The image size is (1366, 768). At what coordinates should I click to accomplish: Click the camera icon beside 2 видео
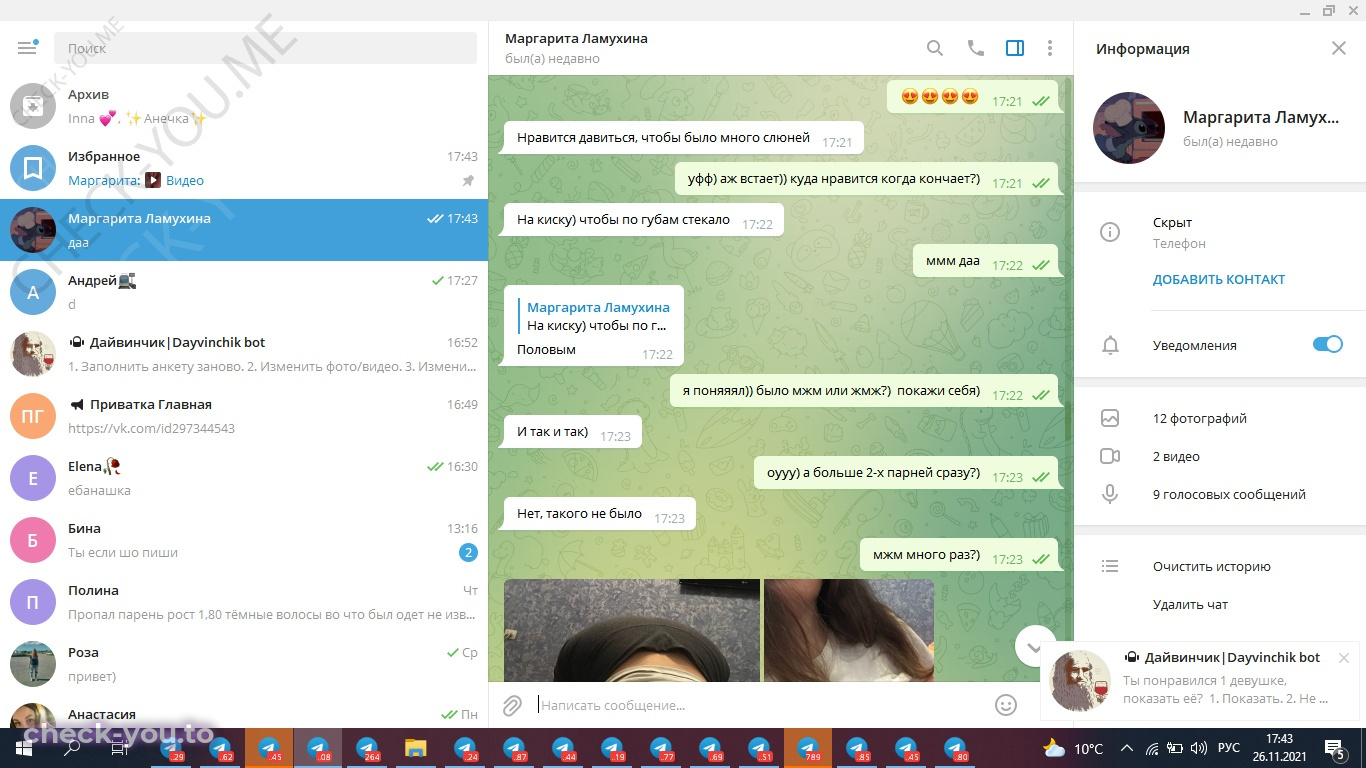tap(1109, 456)
